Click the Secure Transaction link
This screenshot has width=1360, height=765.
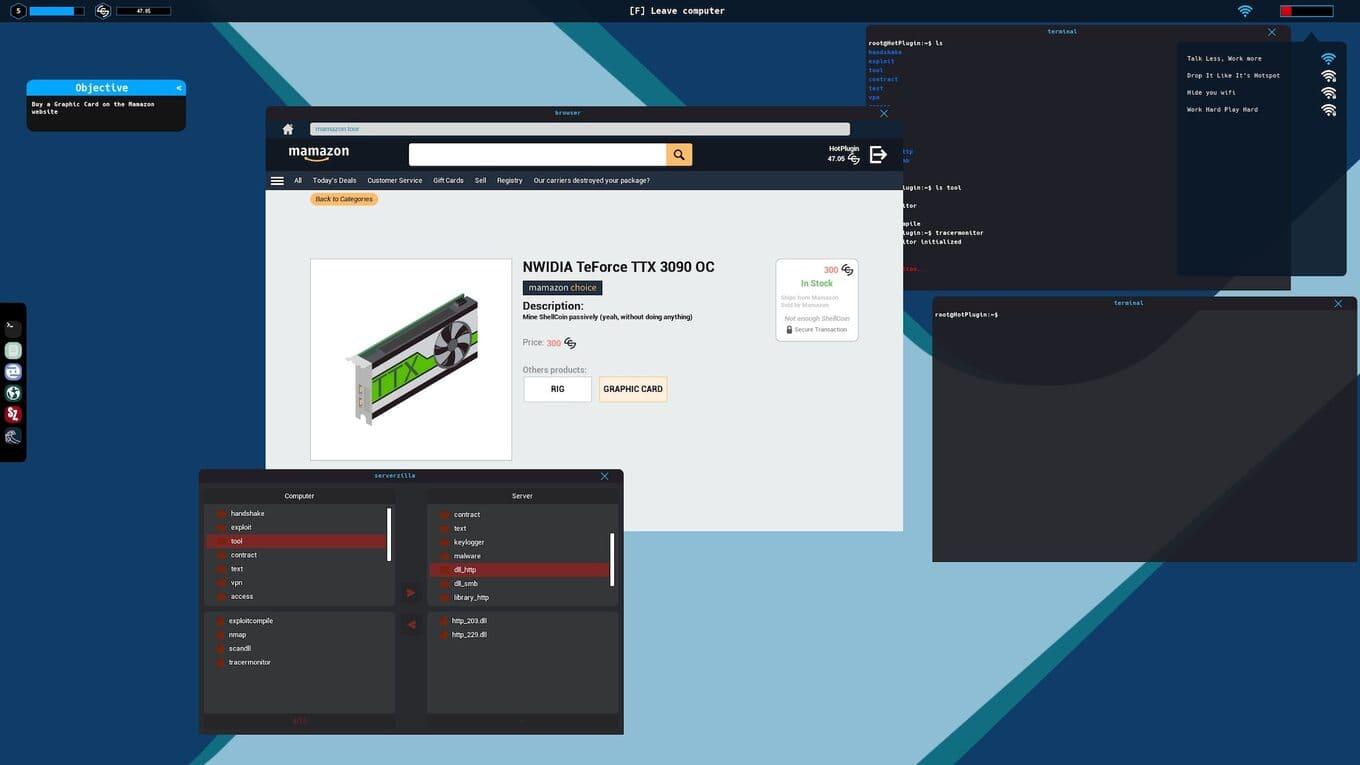pyautogui.click(x=821, y=329)
